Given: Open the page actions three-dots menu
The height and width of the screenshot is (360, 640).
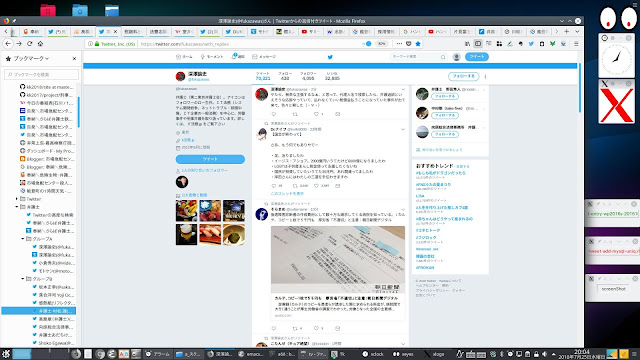Looking at the screenshot, I should pyautogui.click(x=399, y=44).
